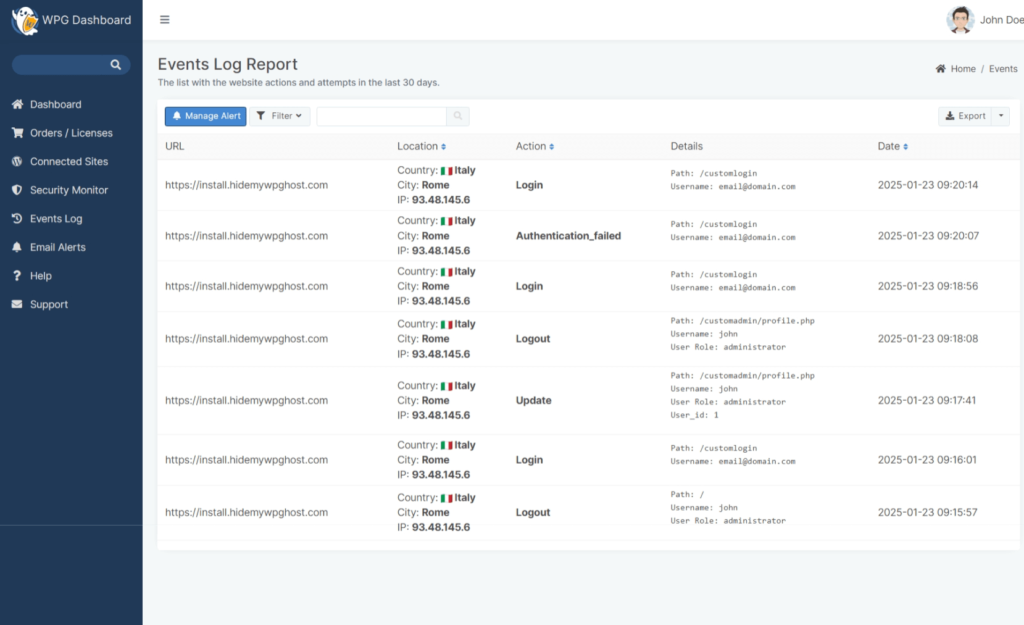Select Events Log in the sidebar menu

tap(58, 218)
